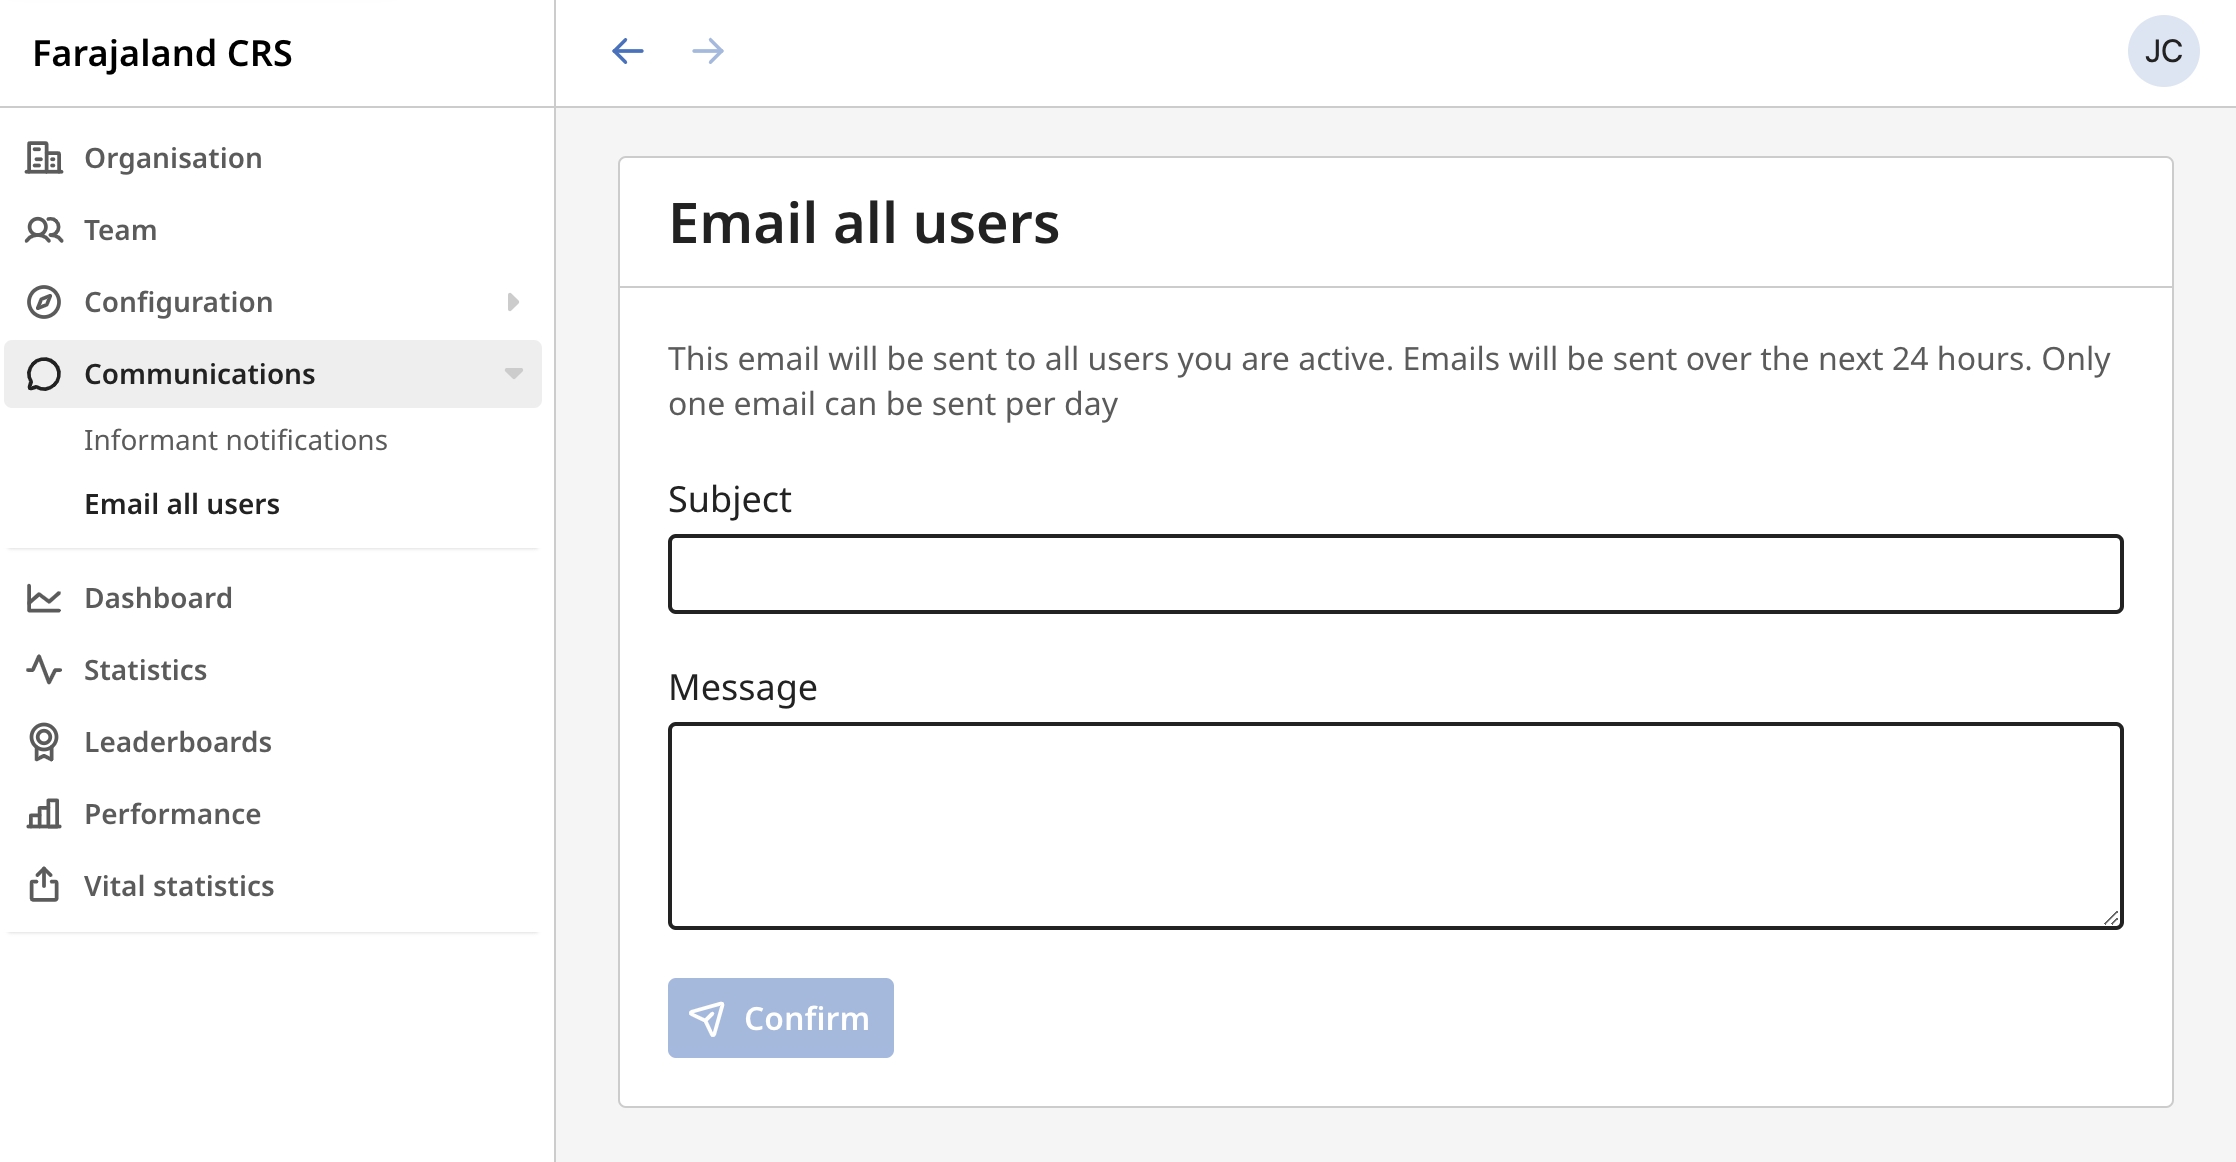This screenshot has height=1162, width=2236.
Task: Focus the Subject text field
Action: tap(1395, 574)
